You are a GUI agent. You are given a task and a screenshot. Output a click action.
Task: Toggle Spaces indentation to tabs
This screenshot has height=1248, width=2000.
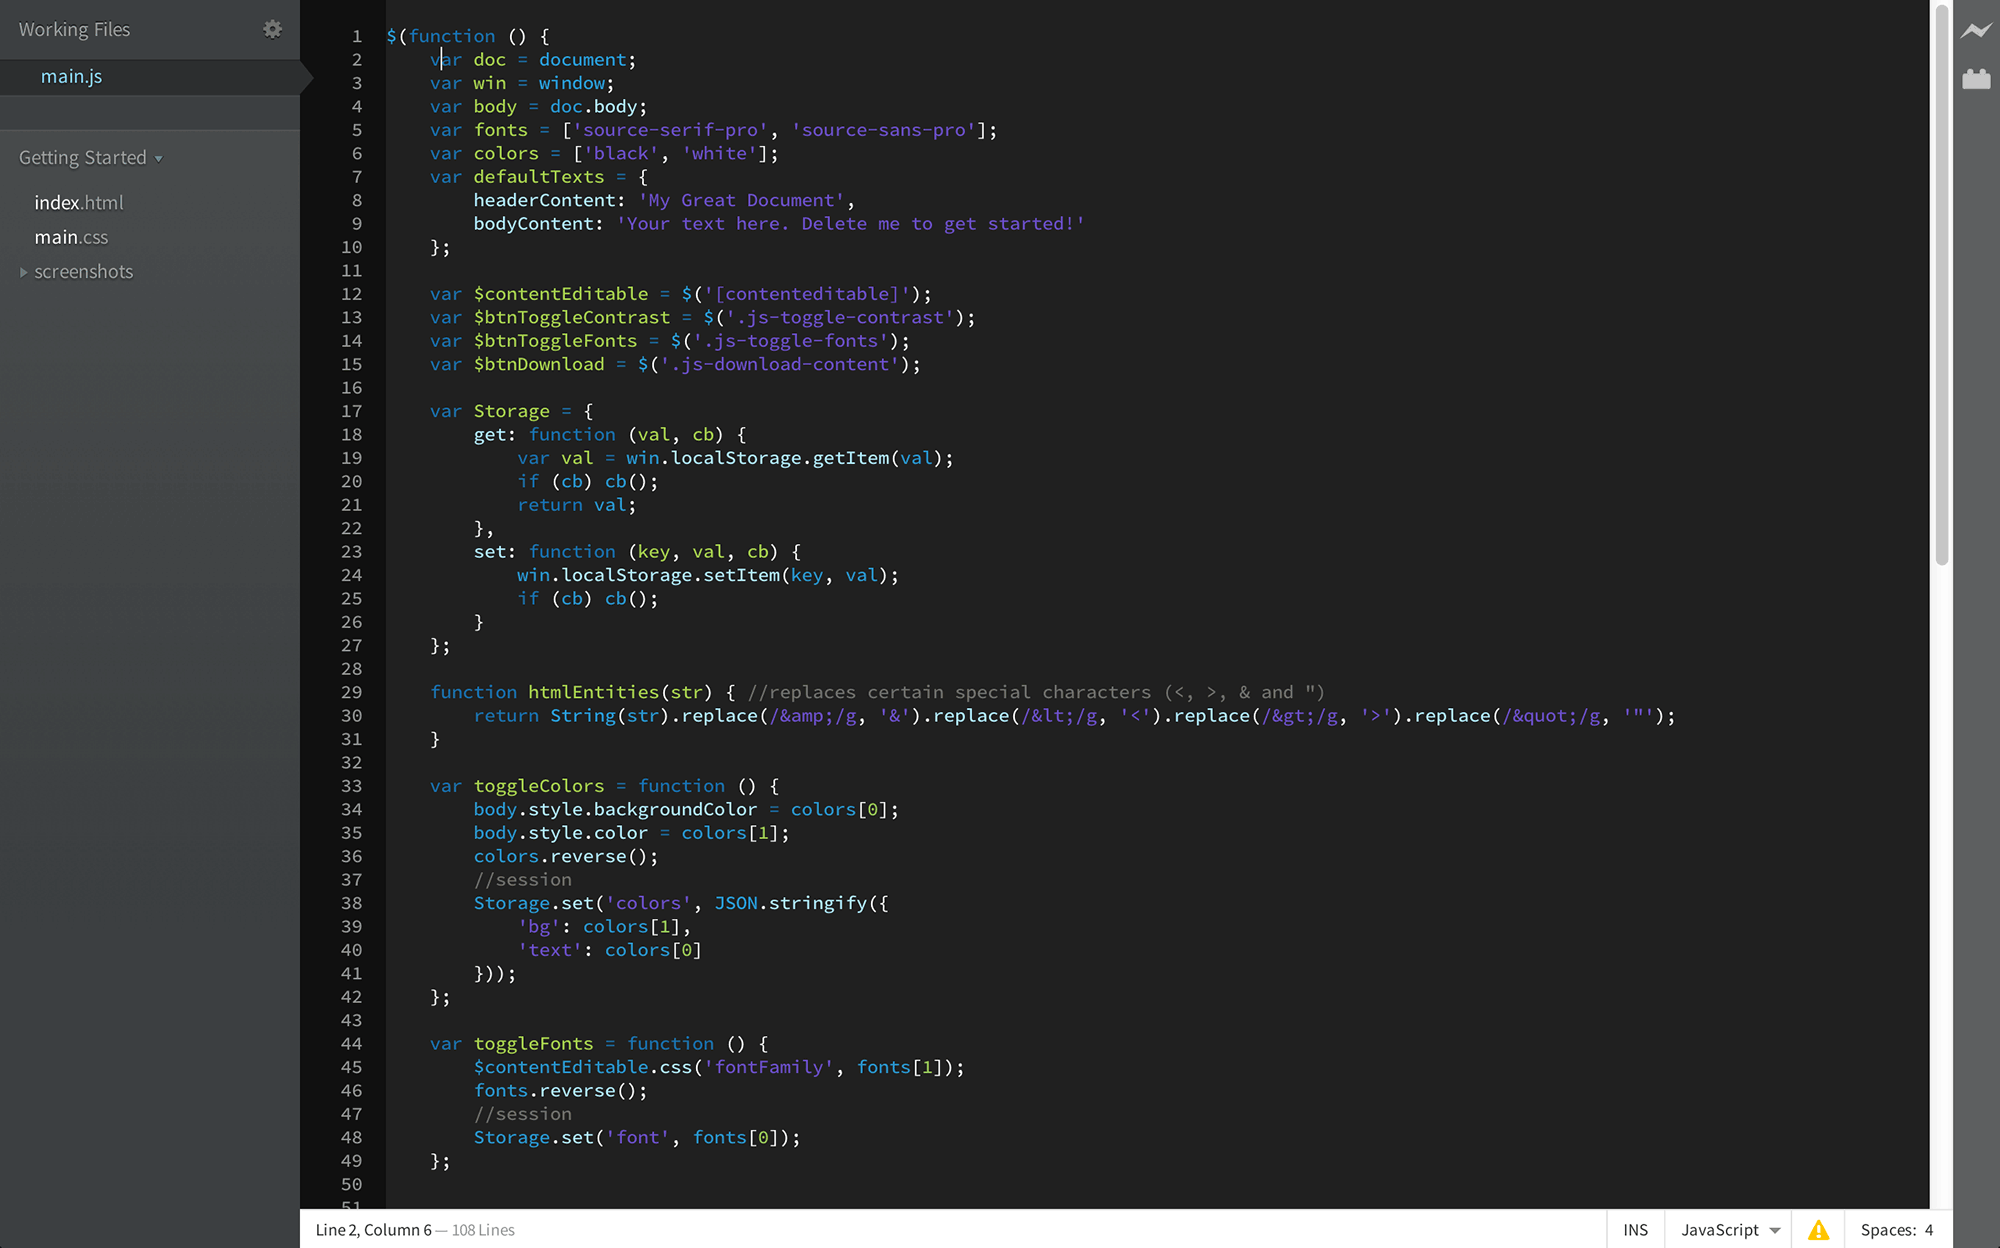(x=1887, y=1230)
